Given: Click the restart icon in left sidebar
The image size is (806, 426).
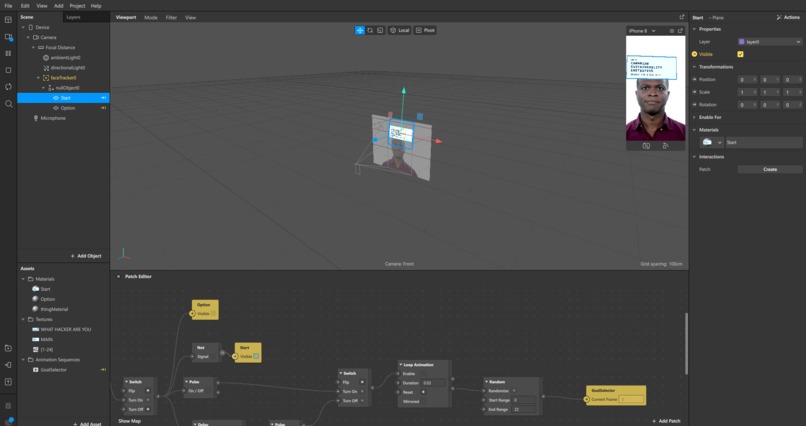Looking at the screenshot, I should click(8, 87).
